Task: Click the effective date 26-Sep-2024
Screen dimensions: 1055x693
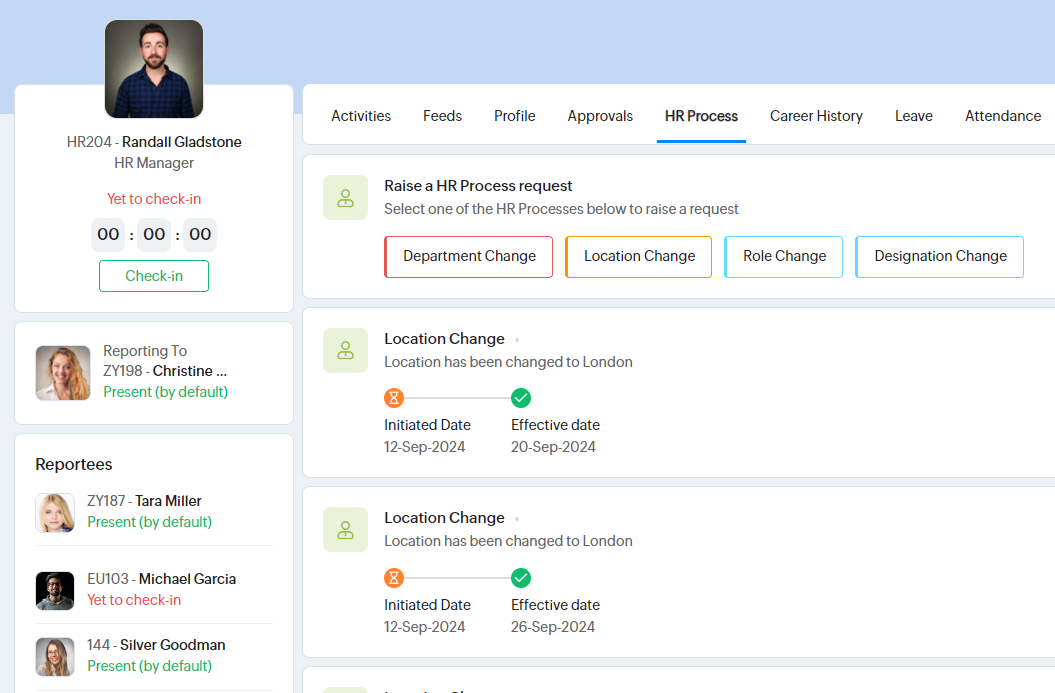Action: coord(553,626)
